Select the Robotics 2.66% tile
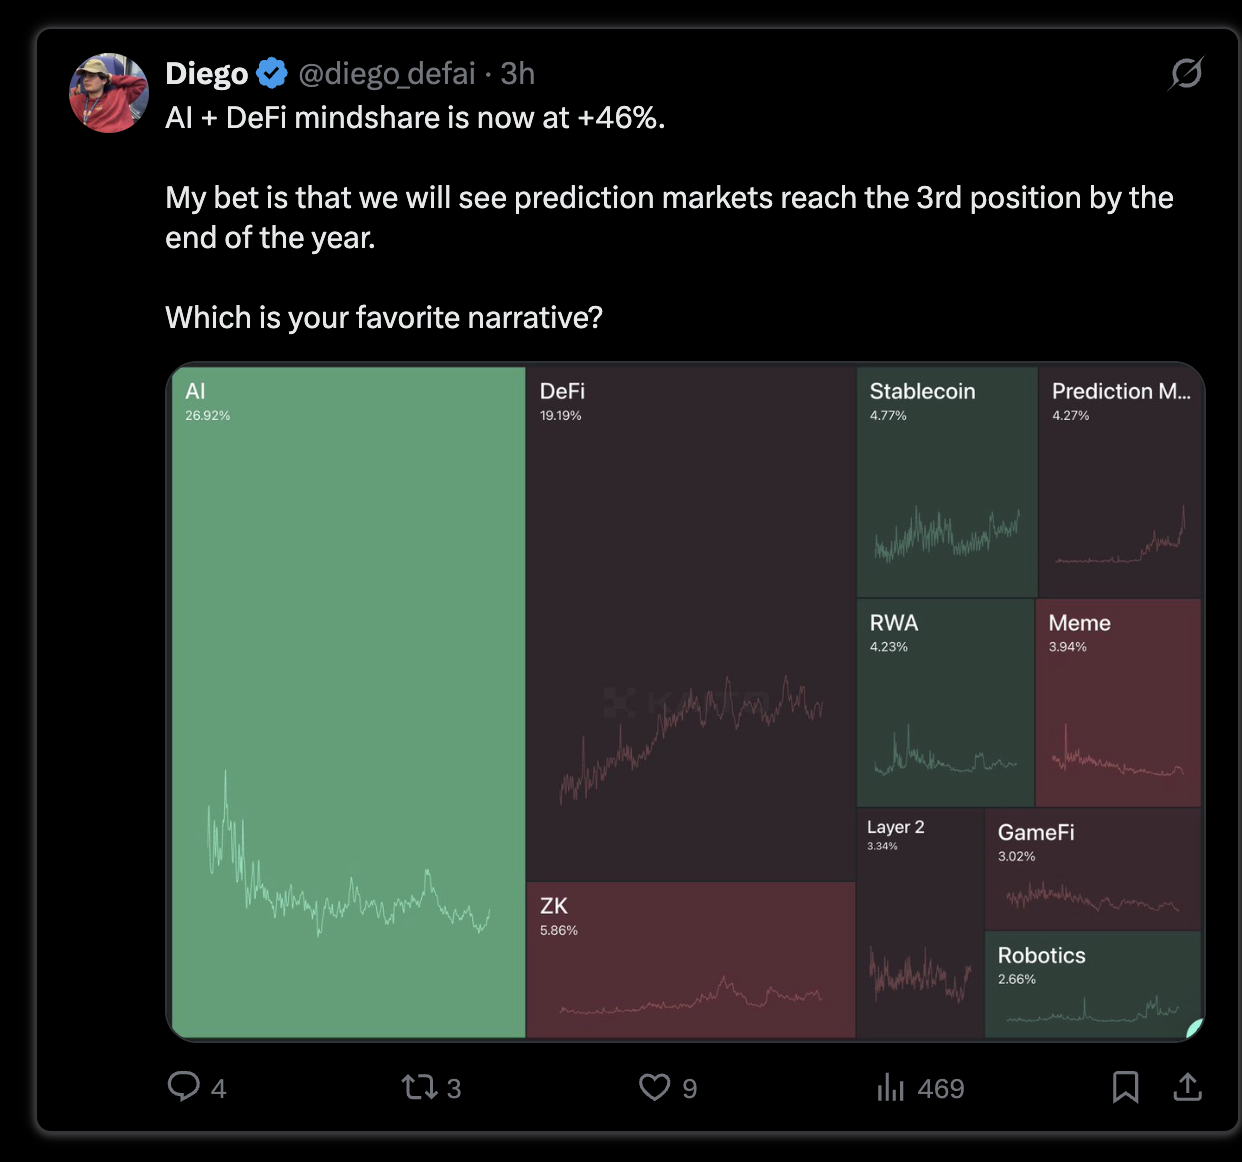The width and height of the screenshot is (1242, 1162). coord(1093,985)
